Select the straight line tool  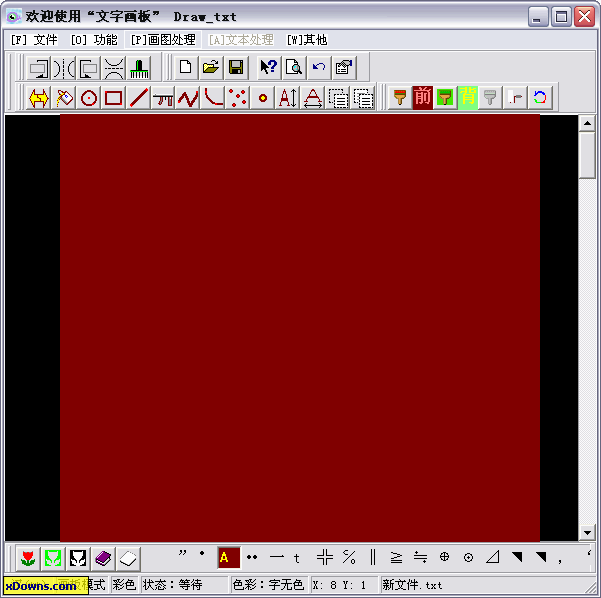point(139,98)
